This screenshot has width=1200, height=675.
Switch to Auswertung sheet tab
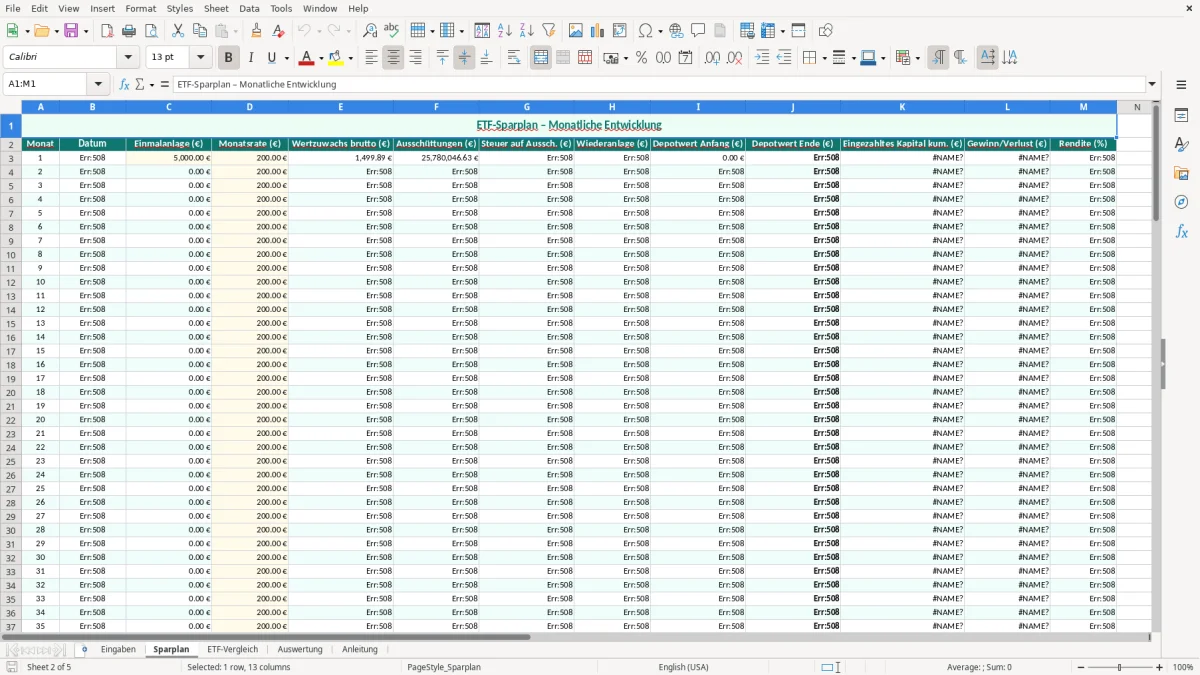300,649
